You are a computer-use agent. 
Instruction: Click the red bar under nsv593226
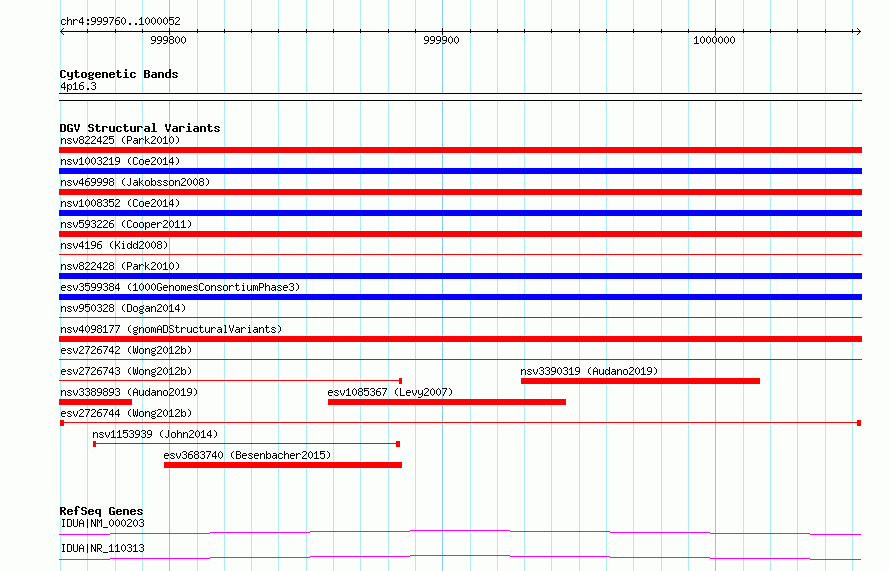(x=460, y=234)
